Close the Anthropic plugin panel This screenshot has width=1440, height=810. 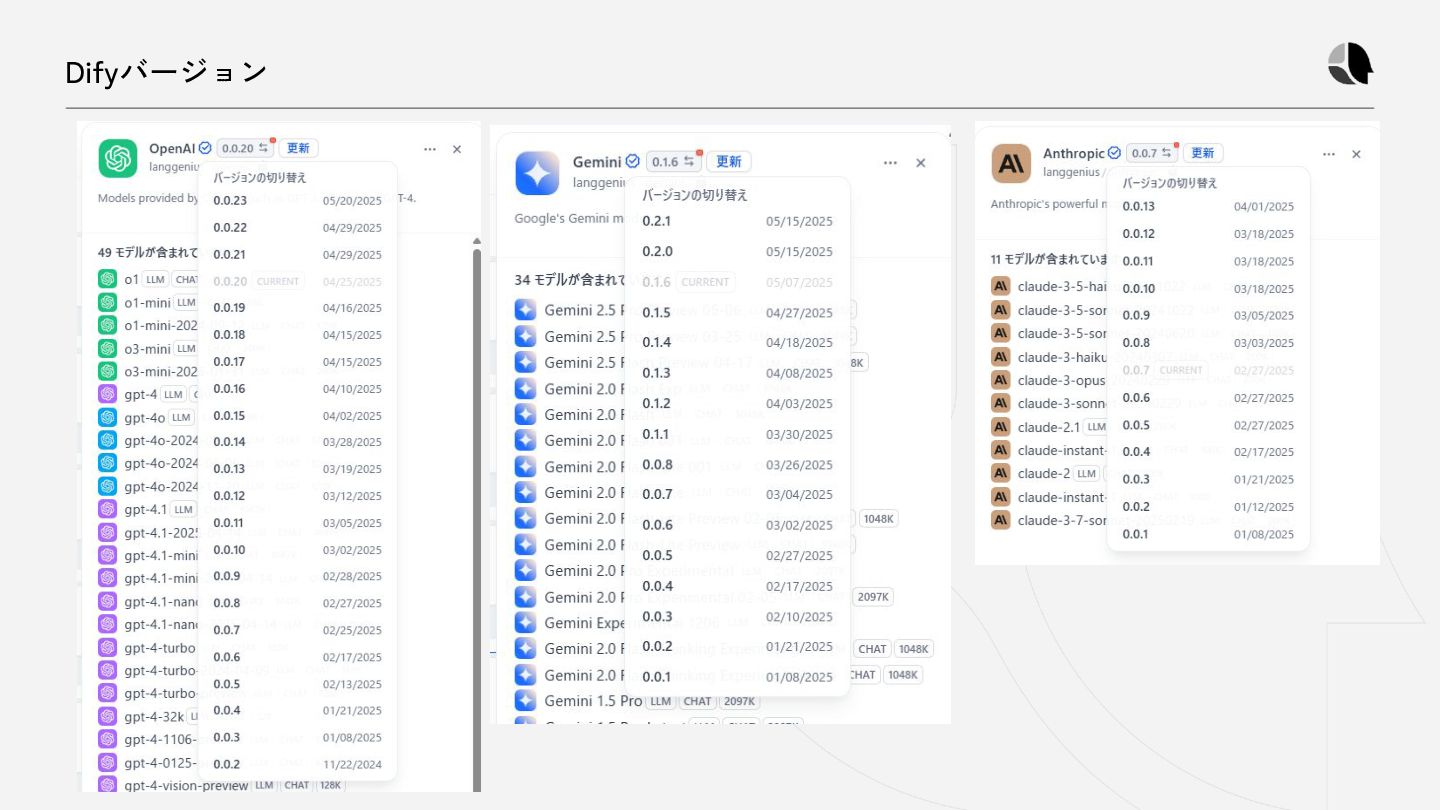click(x=1357, y=154)
